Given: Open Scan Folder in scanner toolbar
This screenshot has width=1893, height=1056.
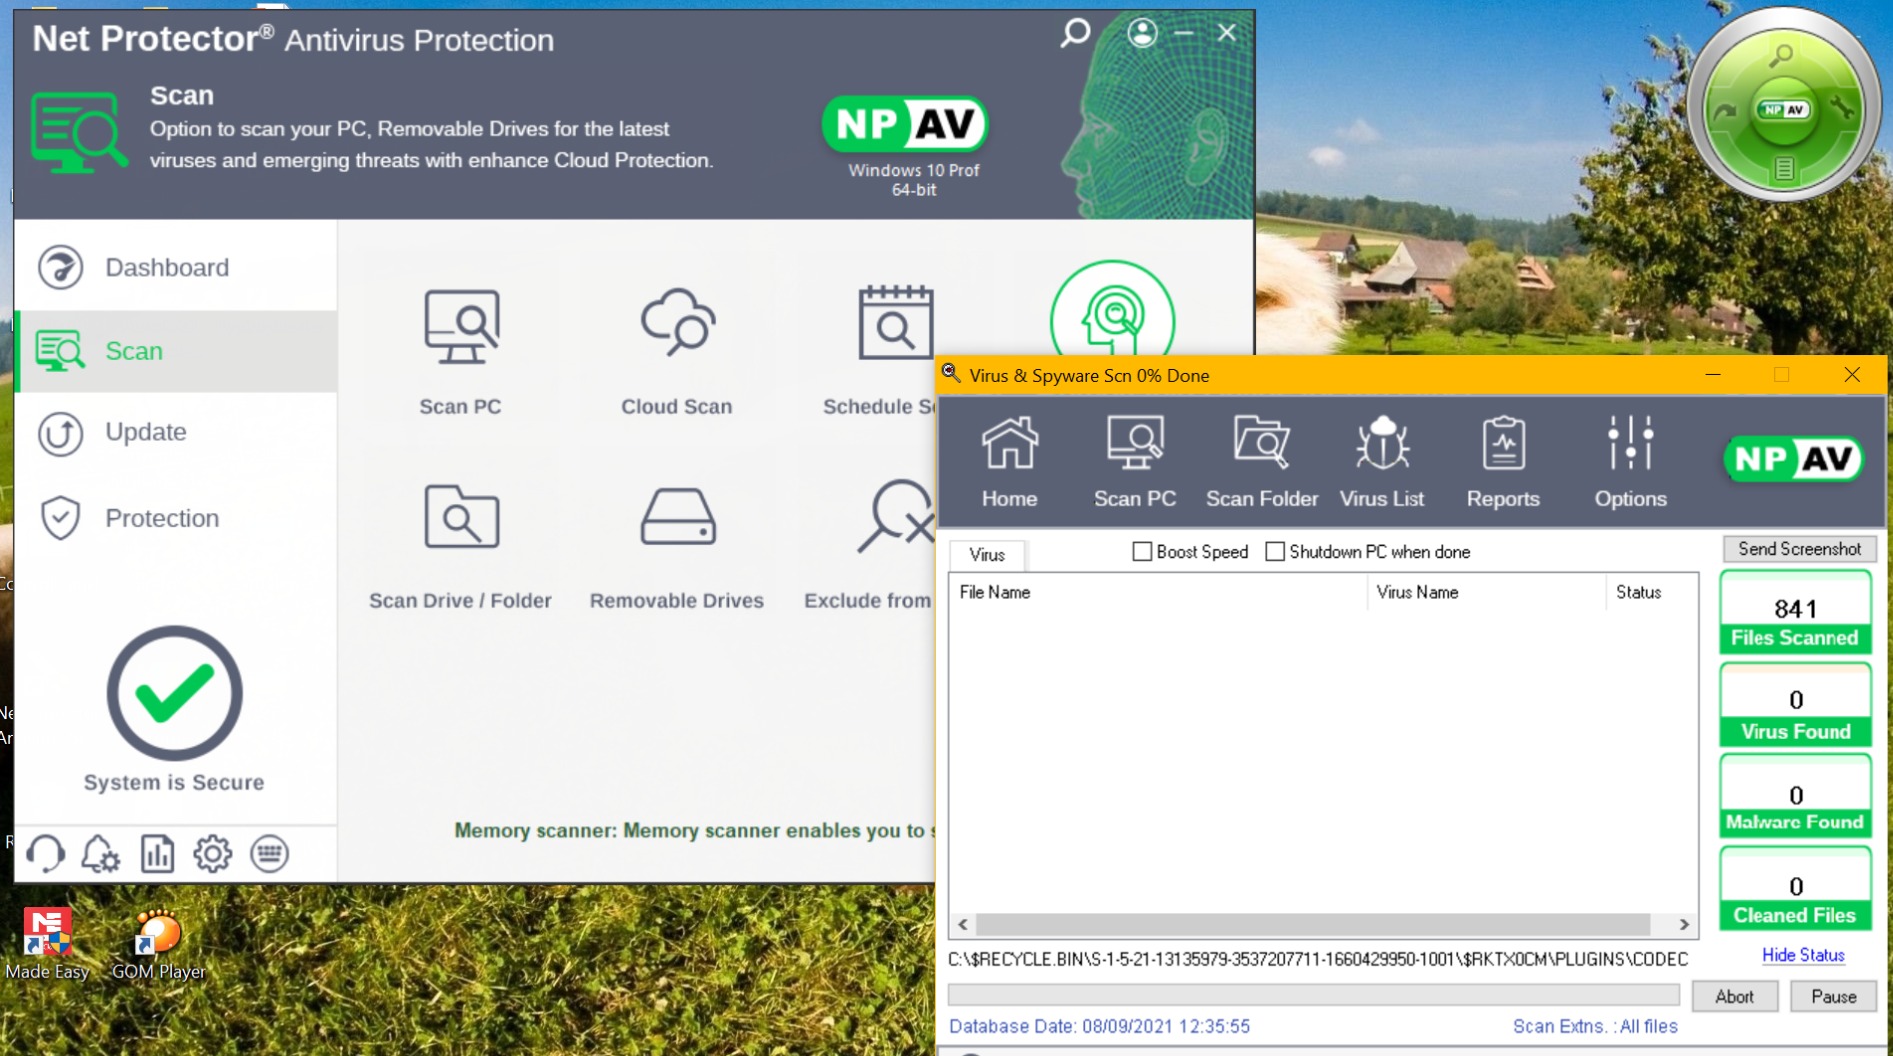Looking at the screenshot, I should click(x=1261, y=460).
